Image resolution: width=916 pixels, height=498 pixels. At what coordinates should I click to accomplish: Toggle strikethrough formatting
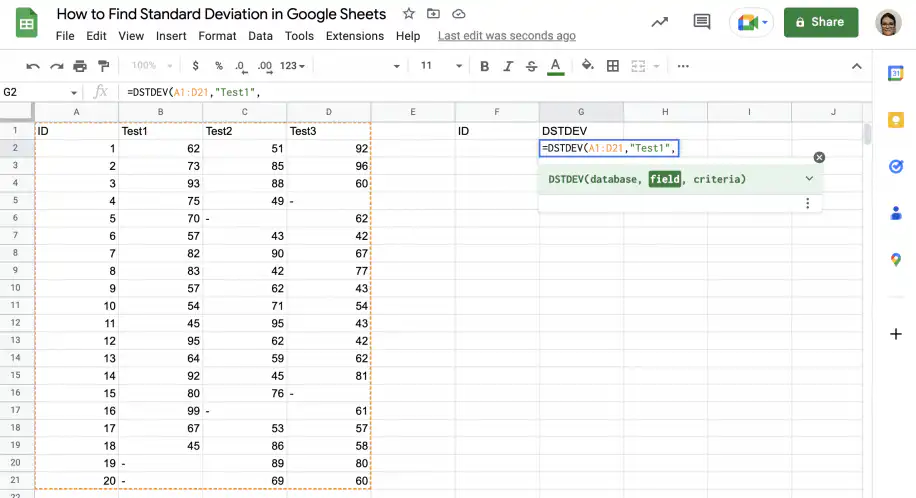click(531, 66)
